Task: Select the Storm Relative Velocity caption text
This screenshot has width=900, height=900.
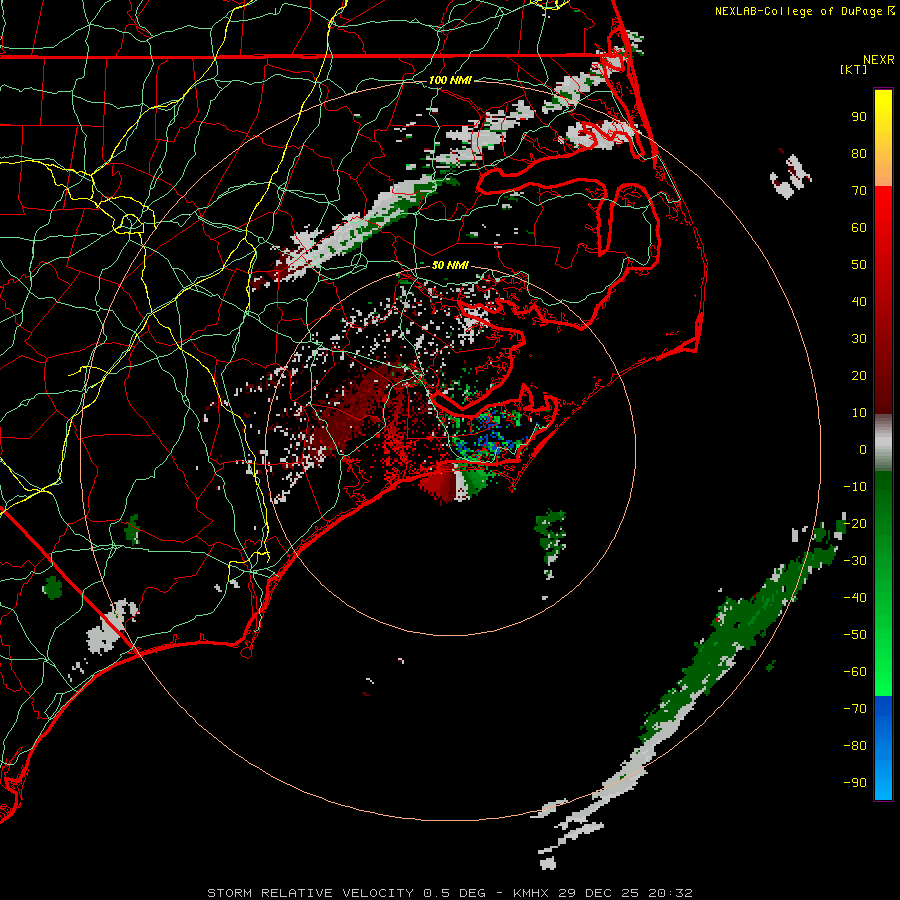Action: click(450, 893)
